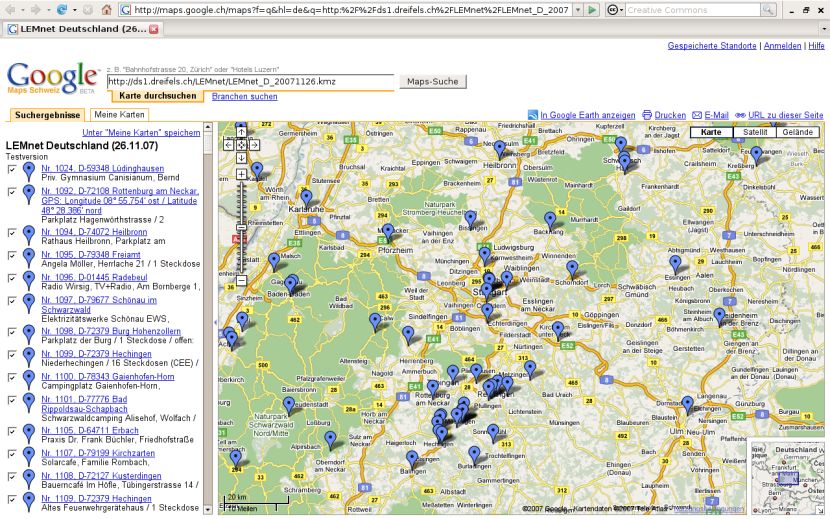Viewport: 830px width, 519px height.
Task: Open the Branchen suchen link
Action: [245, 96]
